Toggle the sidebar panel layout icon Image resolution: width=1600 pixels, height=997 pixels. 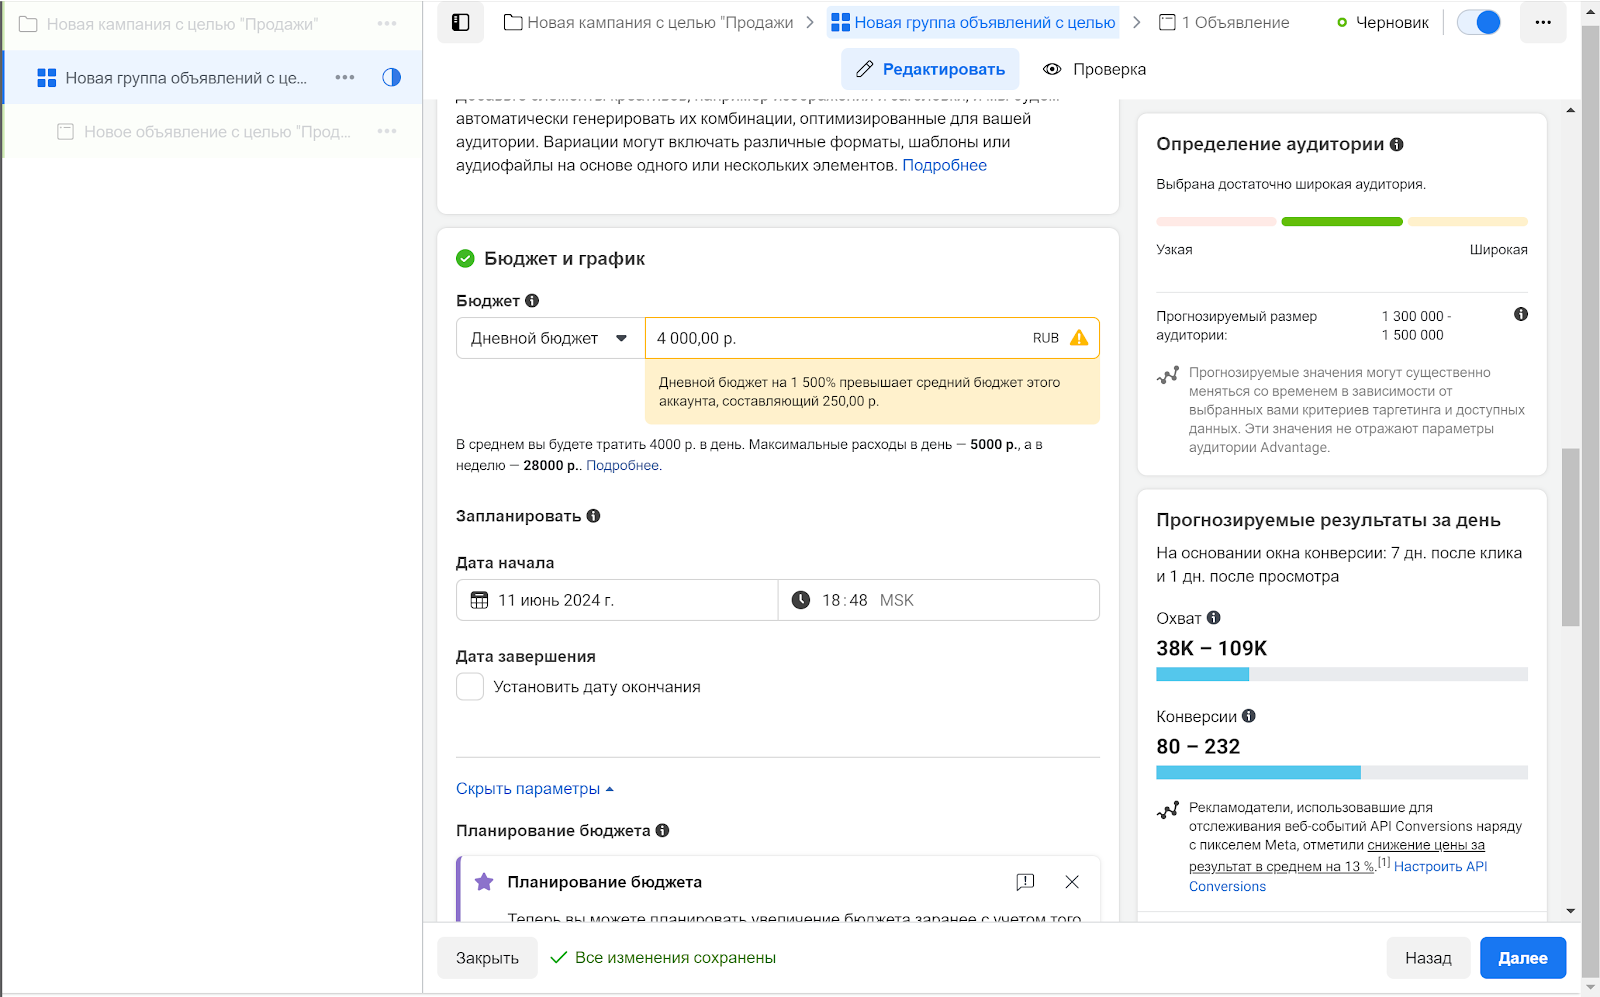click(460, 22)
